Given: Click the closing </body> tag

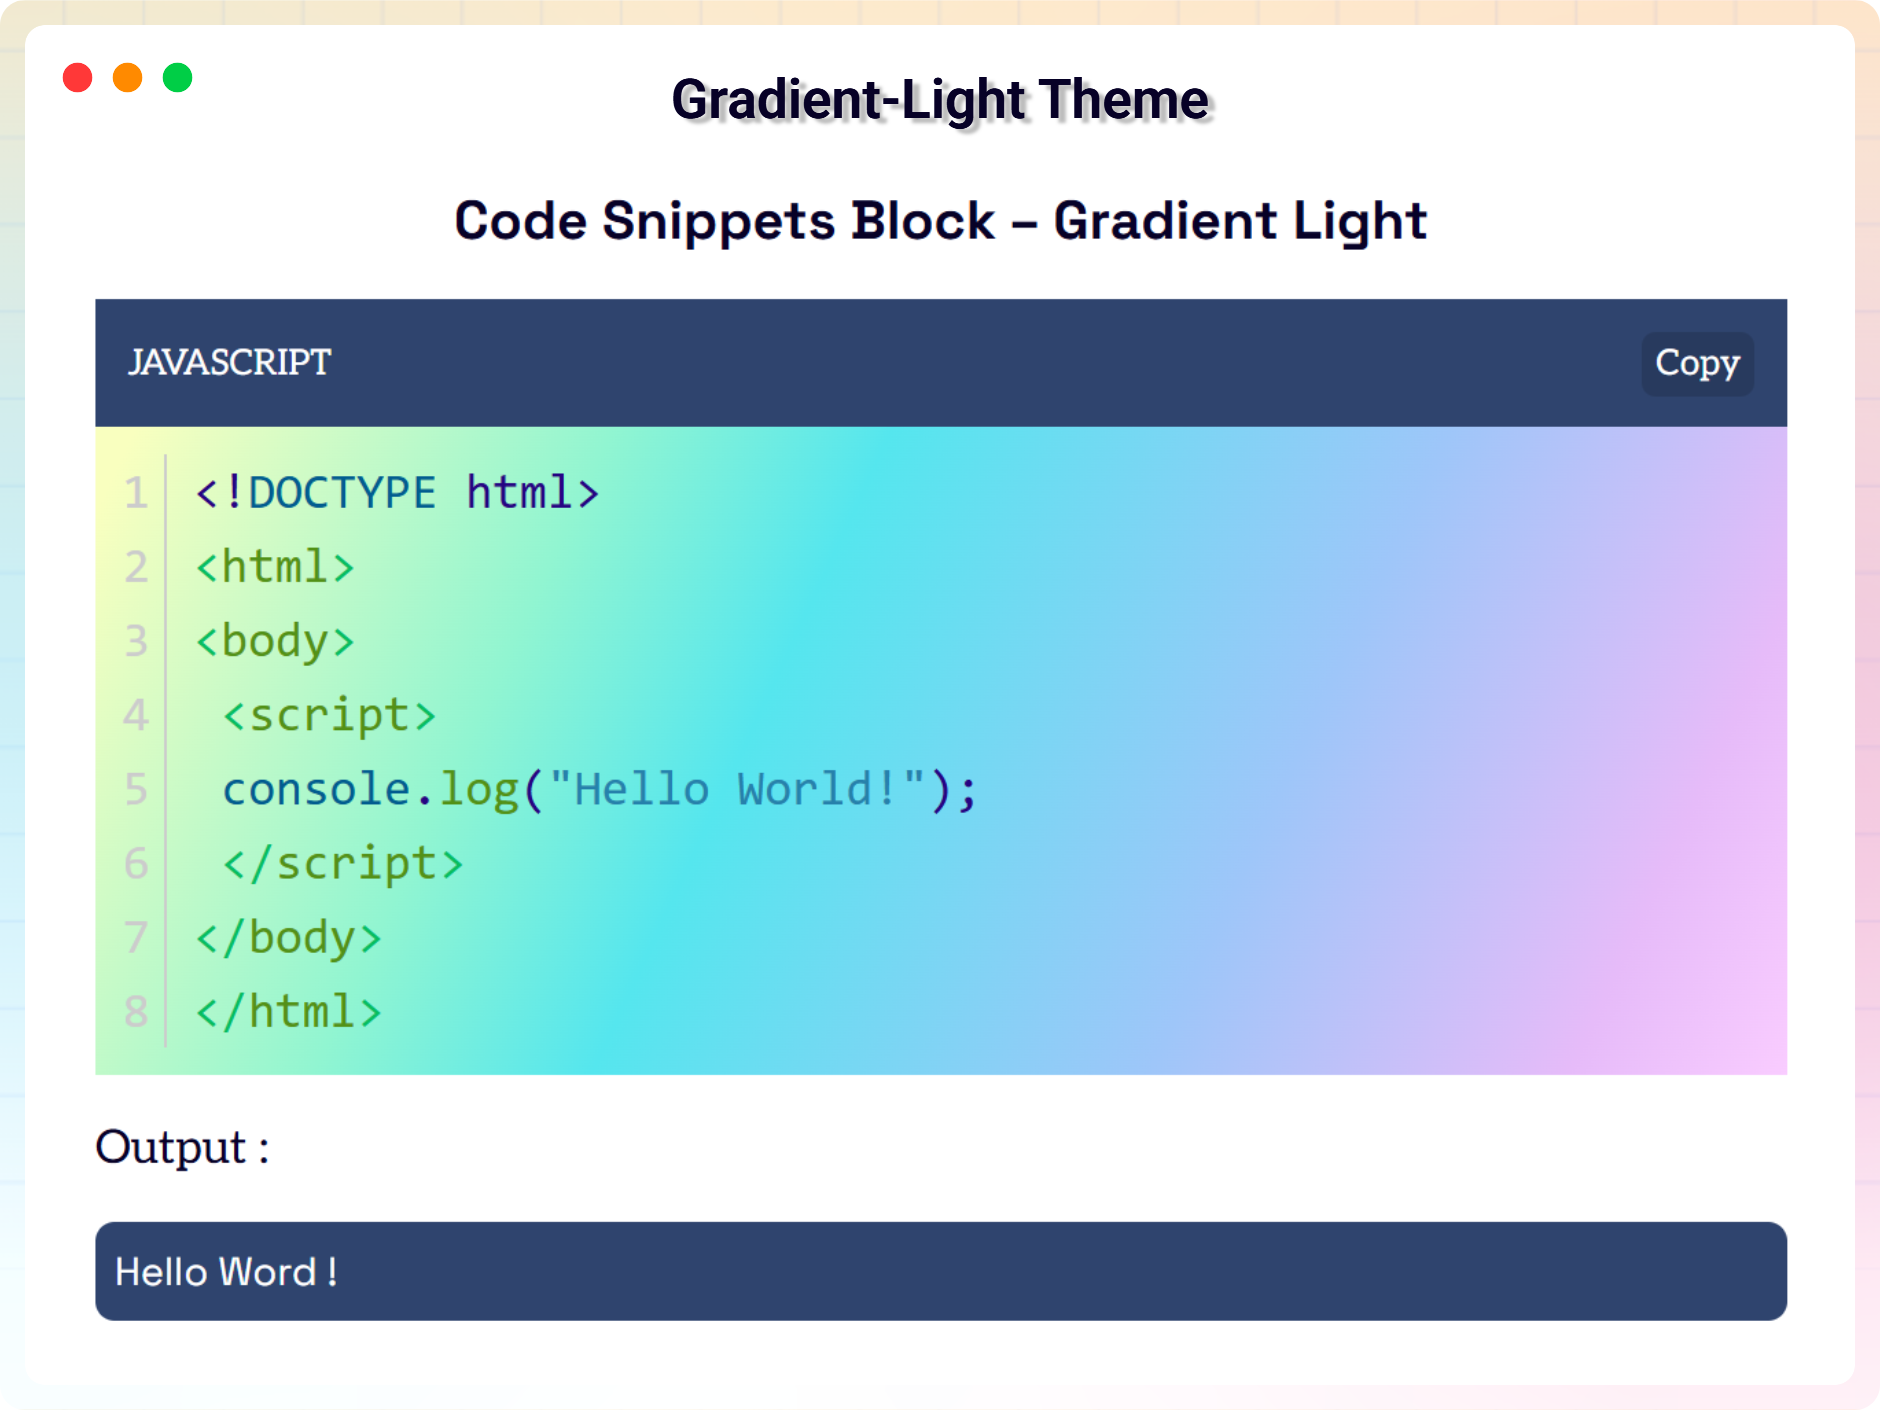Looking at the screenshot, I should 288,937.
